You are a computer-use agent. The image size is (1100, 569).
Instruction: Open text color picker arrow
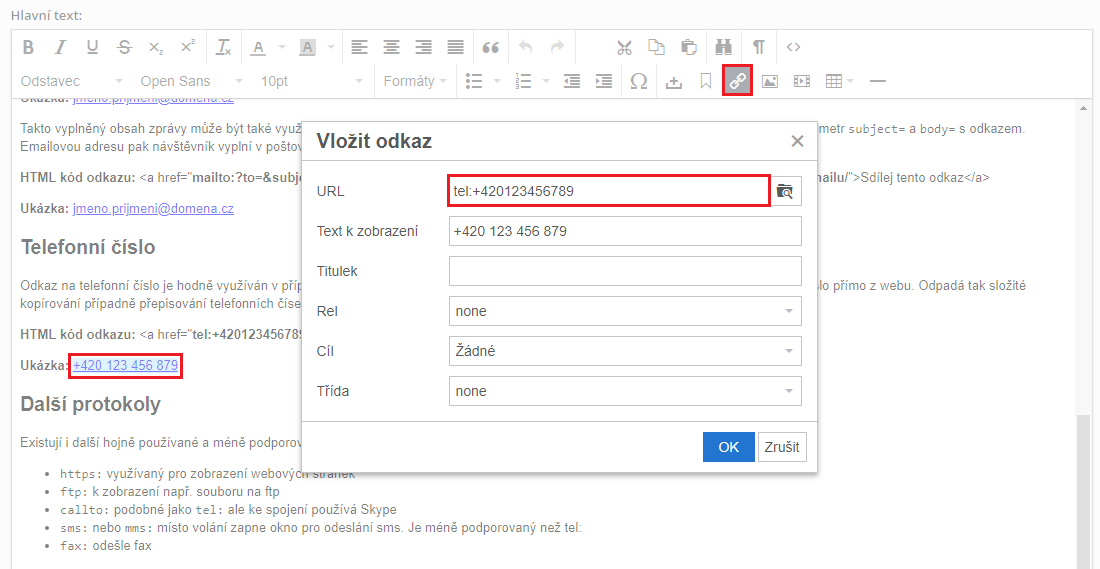[281, 47]
